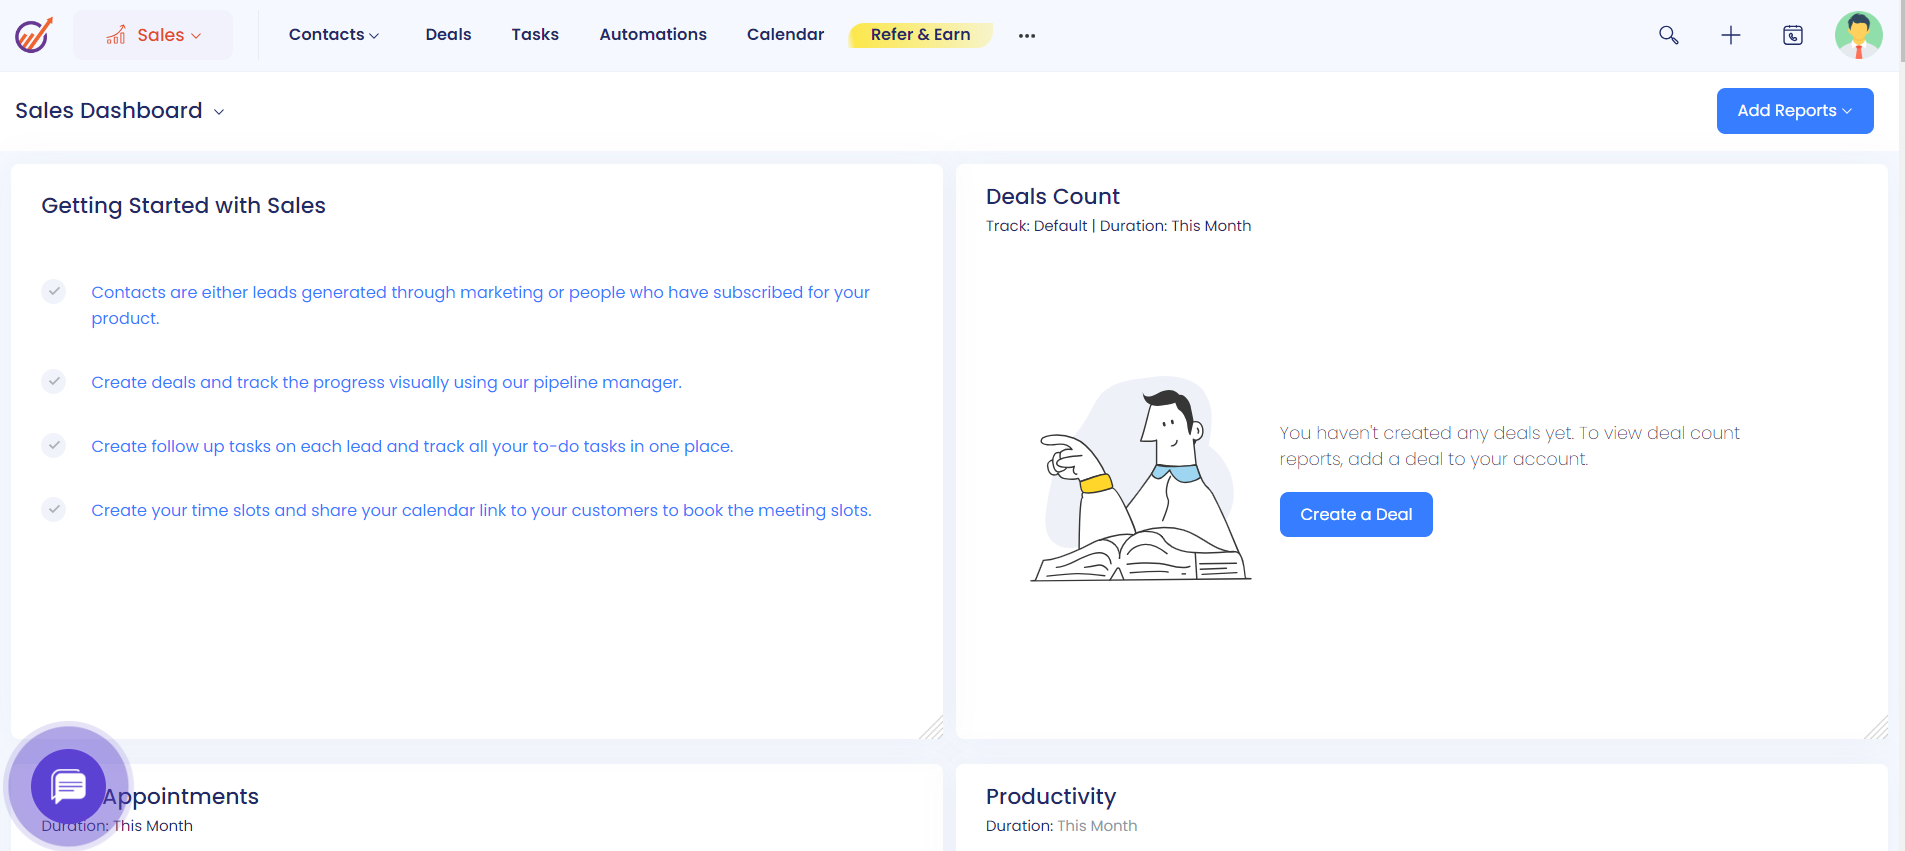Open the calendar link time slots link

[481, 510]
